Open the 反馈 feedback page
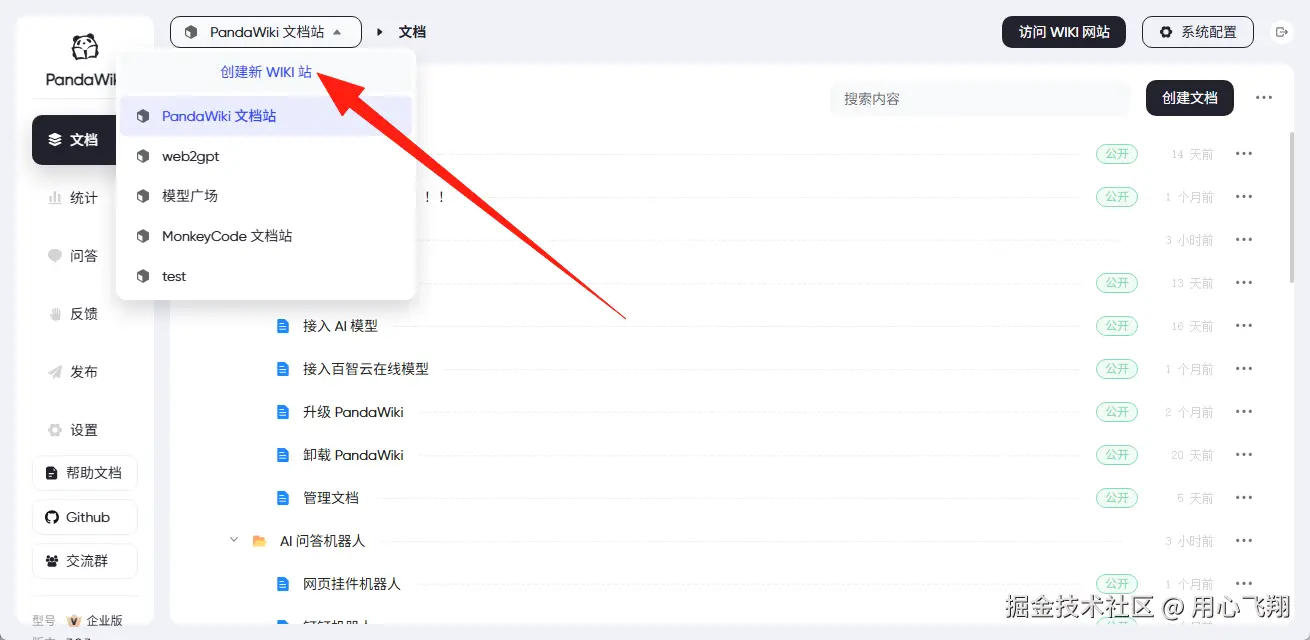Viewport: 1310px width, 640px height. 84,314
